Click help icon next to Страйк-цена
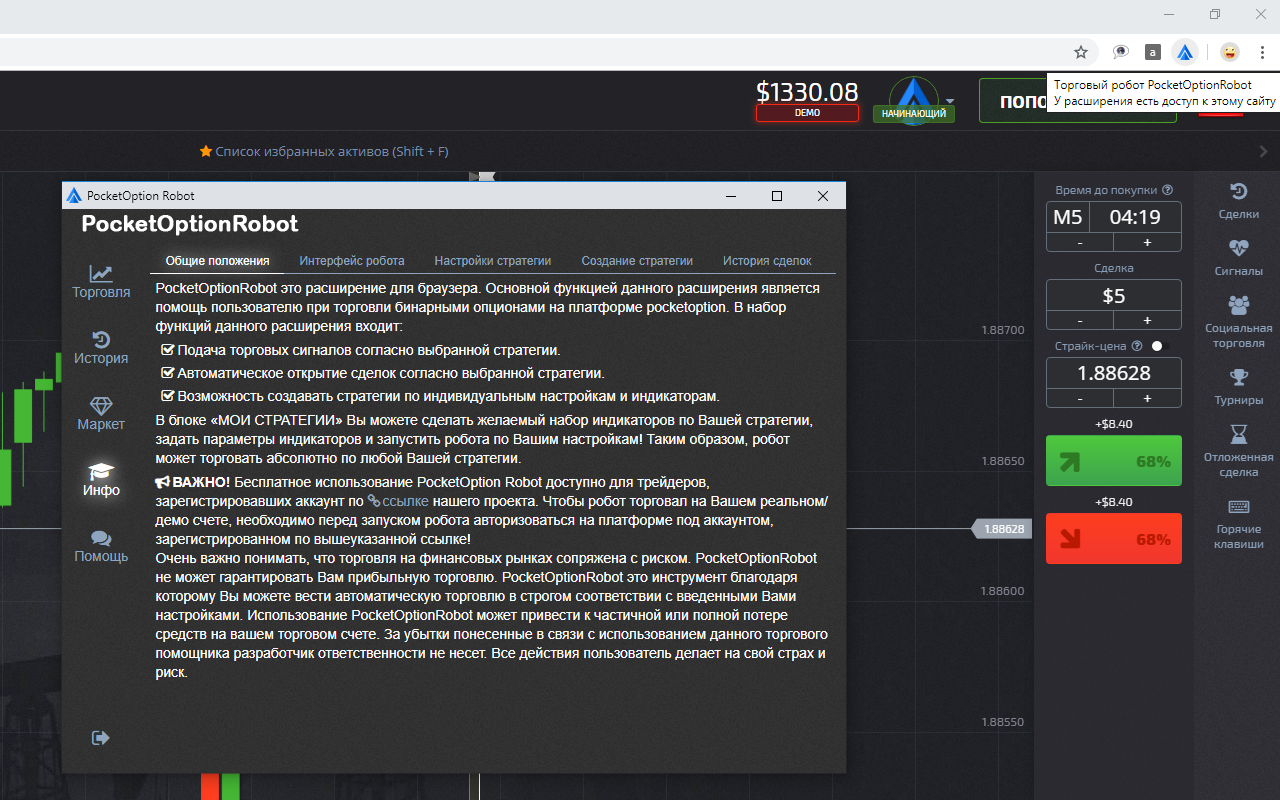 coord(1136,346)
